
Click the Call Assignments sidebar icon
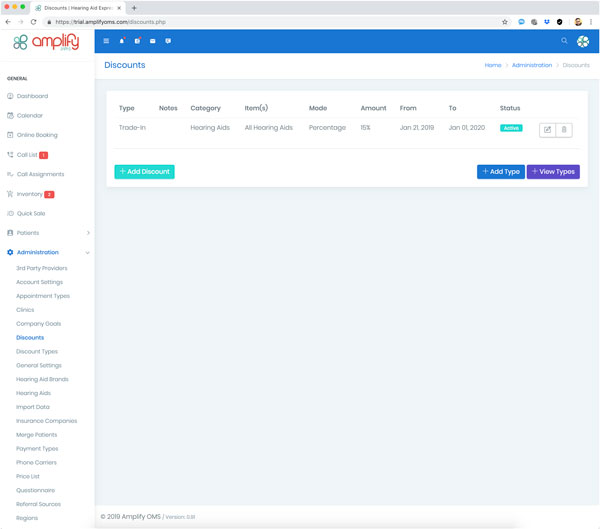[10, 174]
